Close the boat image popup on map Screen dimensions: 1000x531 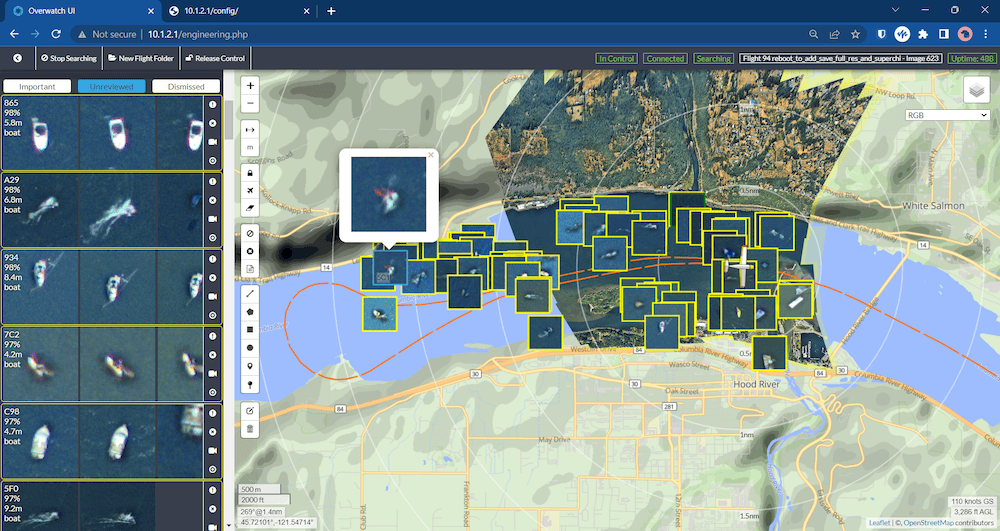tap(430, 155)
